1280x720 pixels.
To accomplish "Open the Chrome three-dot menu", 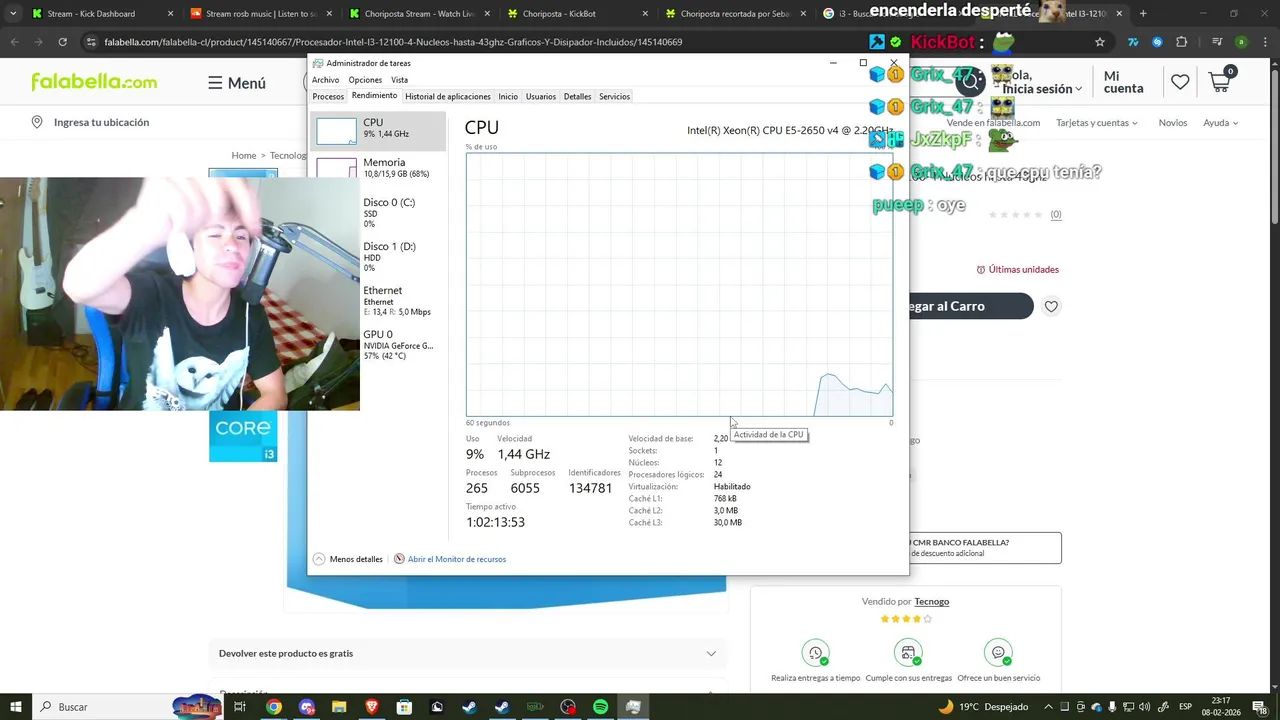I will coord(1264,42).
